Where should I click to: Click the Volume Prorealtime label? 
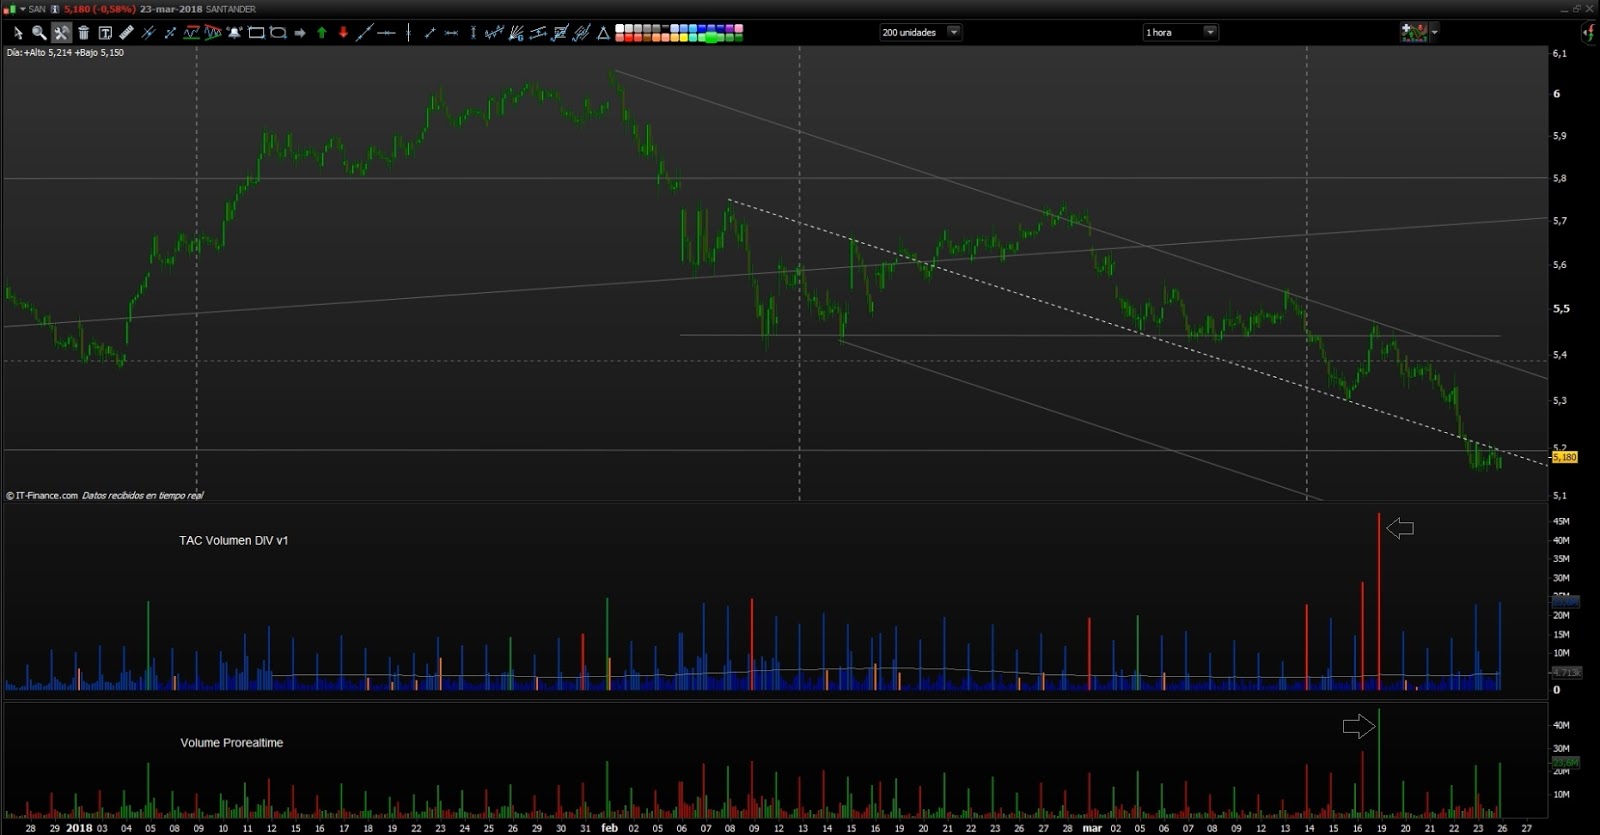[232, 743]
